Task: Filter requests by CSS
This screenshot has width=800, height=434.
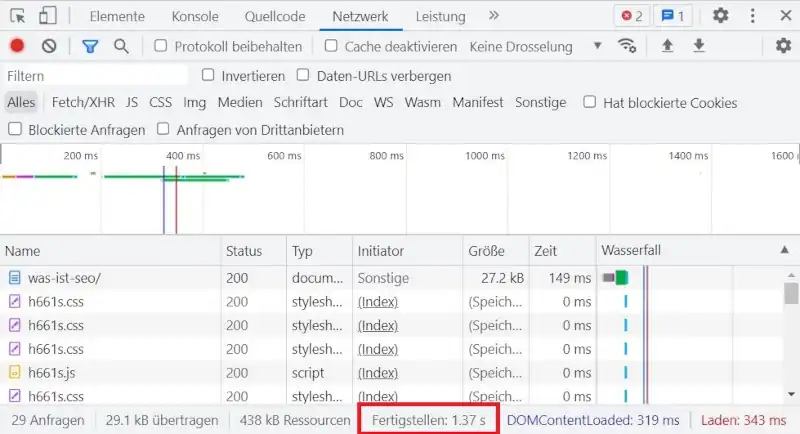Action: pos(160,103)
